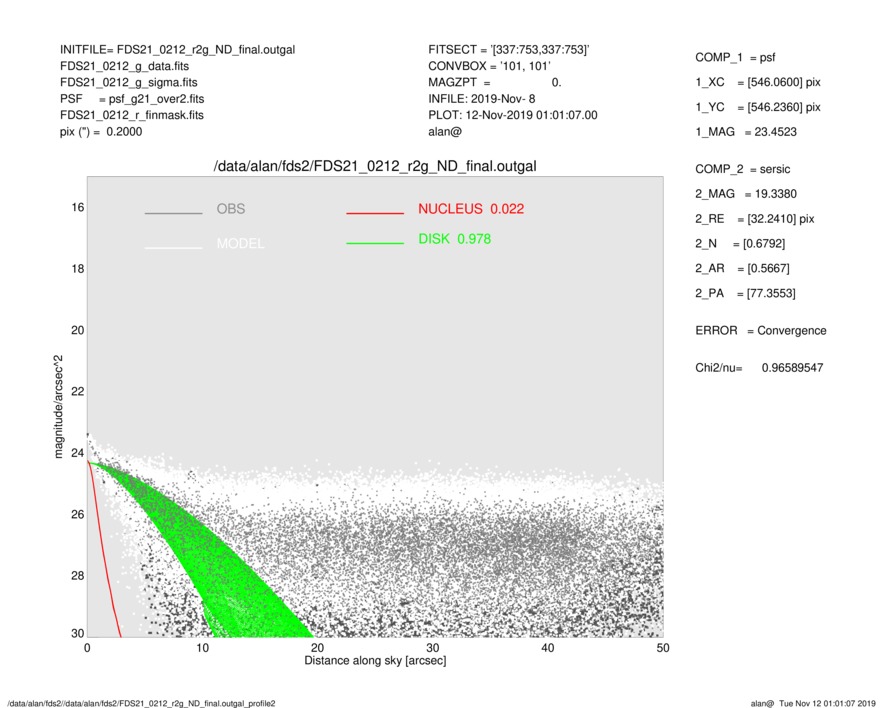Click the x-axis tick label 40
The height and width of the screenshot is (708, 885).
547,648
